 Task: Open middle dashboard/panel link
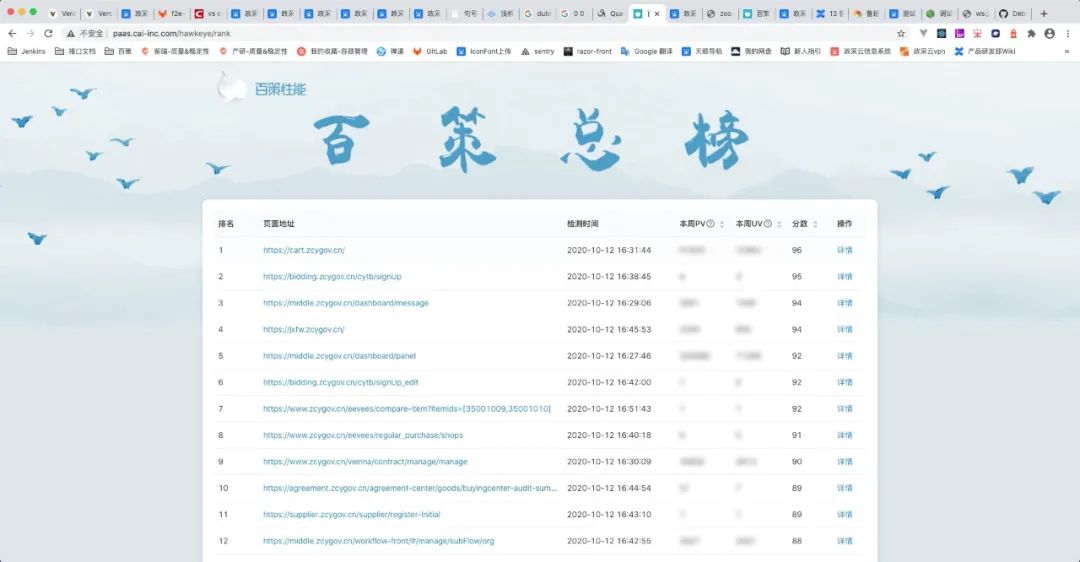[340, 356]
